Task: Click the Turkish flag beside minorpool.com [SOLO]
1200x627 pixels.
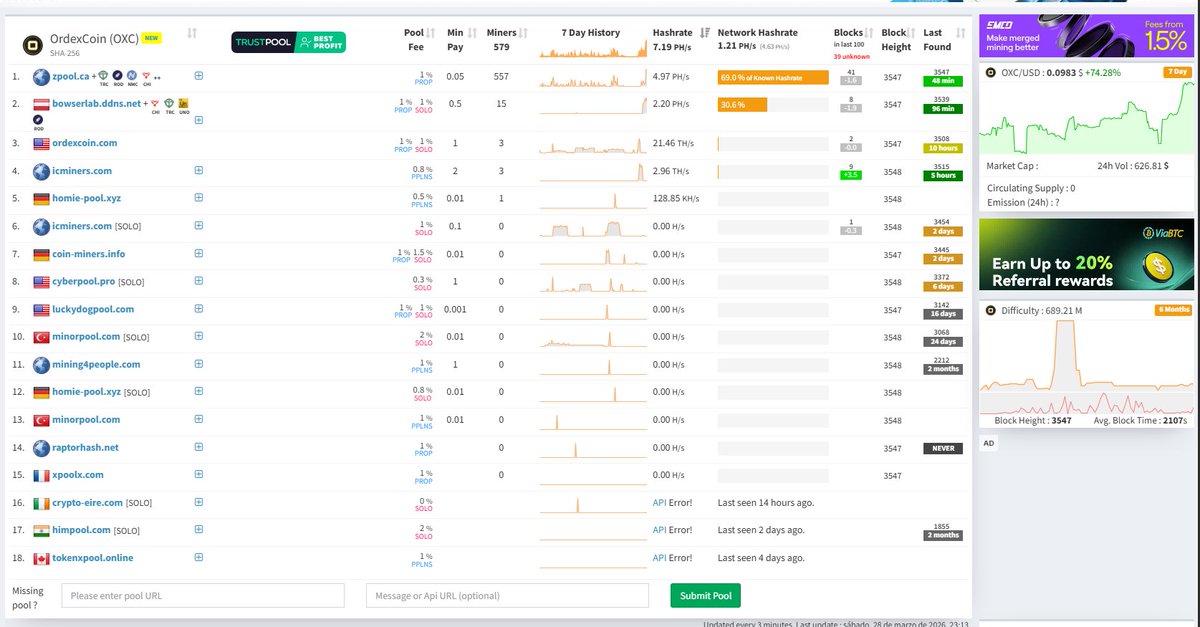Action: point(41,337)
